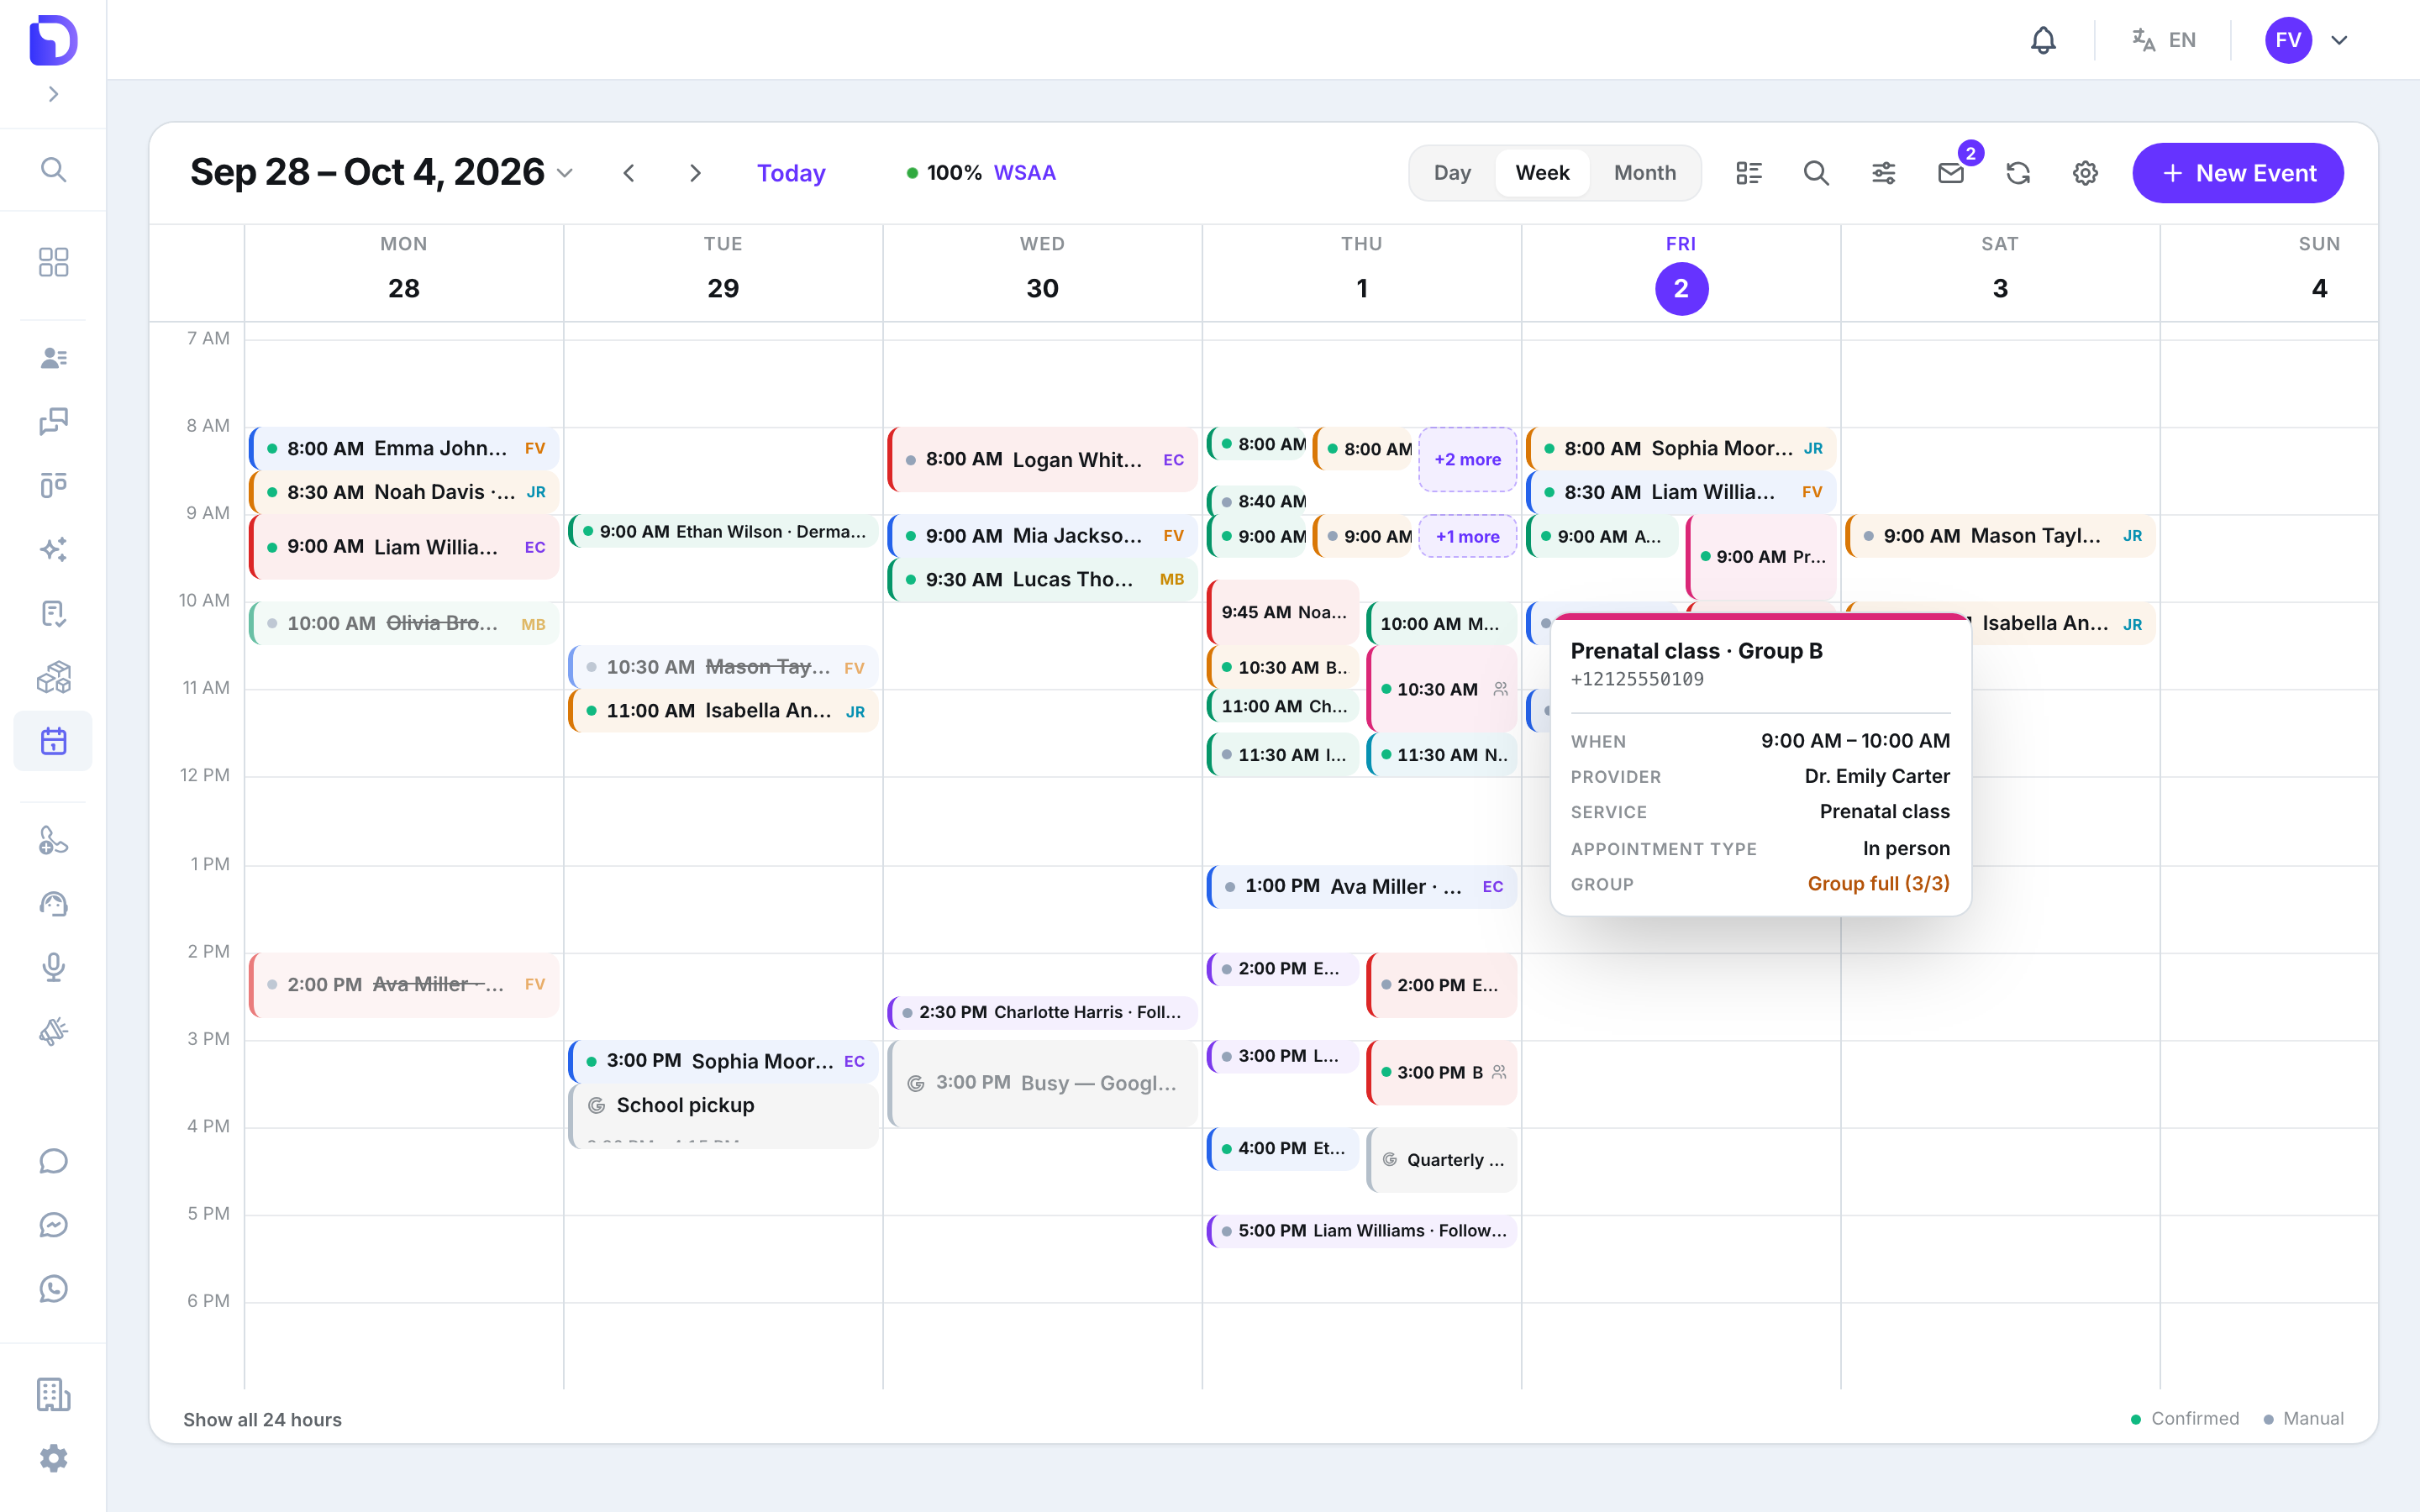Open the WhatsApp icon in sidebar

53,1289
